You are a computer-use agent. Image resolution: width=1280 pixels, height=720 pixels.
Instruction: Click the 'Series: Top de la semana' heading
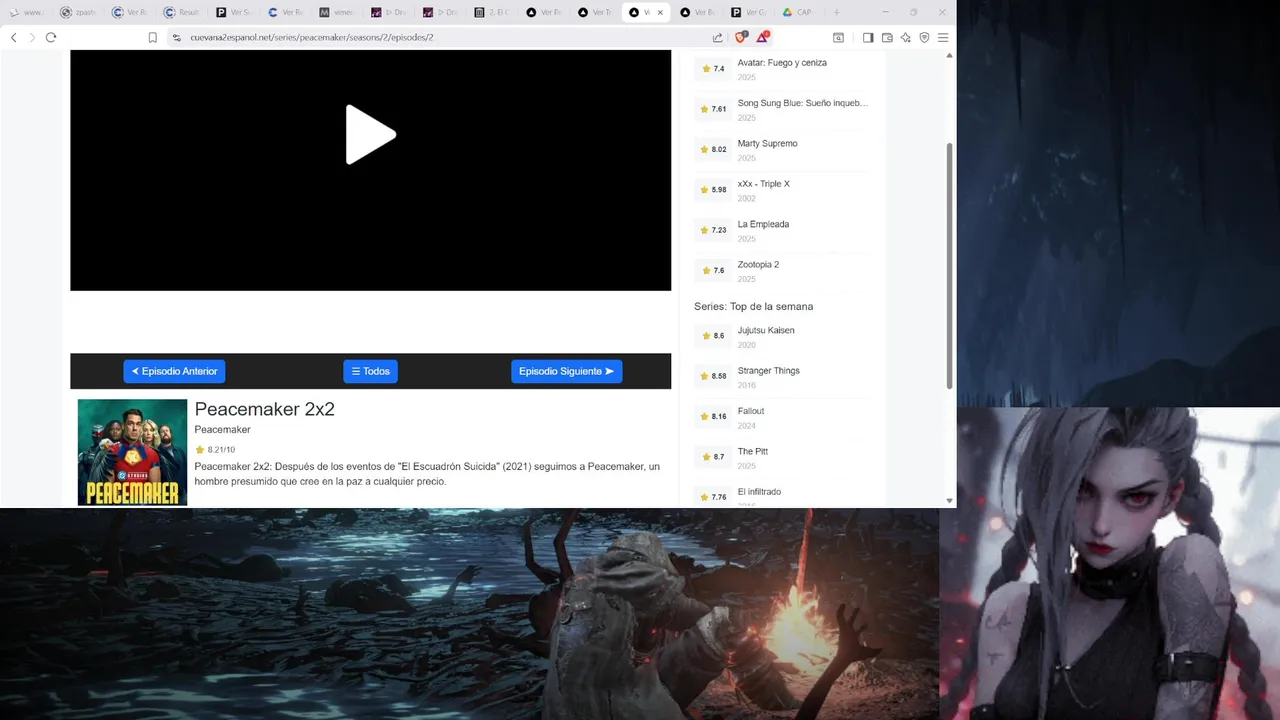click(x=753, y=307)
